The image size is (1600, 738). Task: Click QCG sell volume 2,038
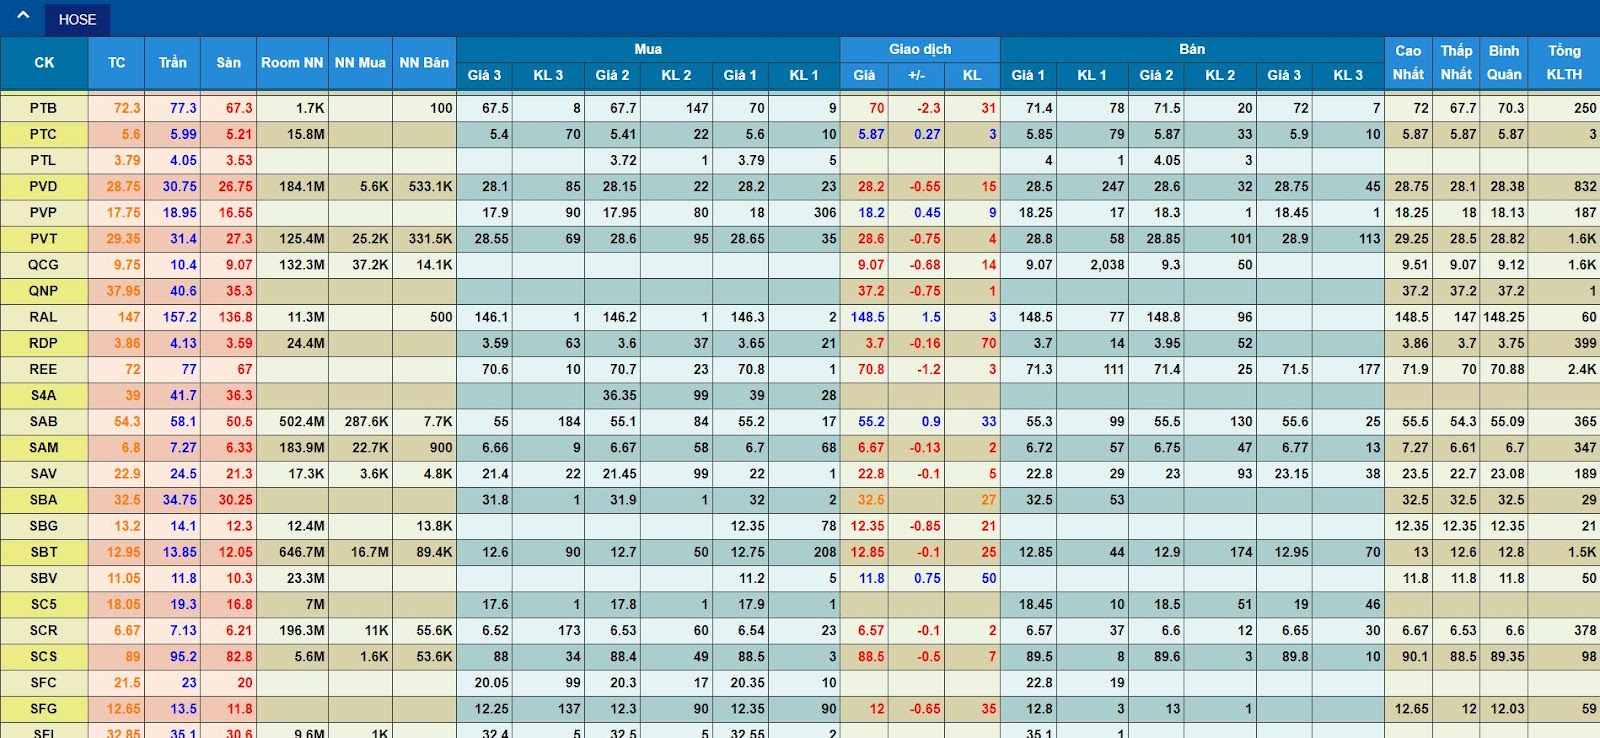click(1107, 265)
